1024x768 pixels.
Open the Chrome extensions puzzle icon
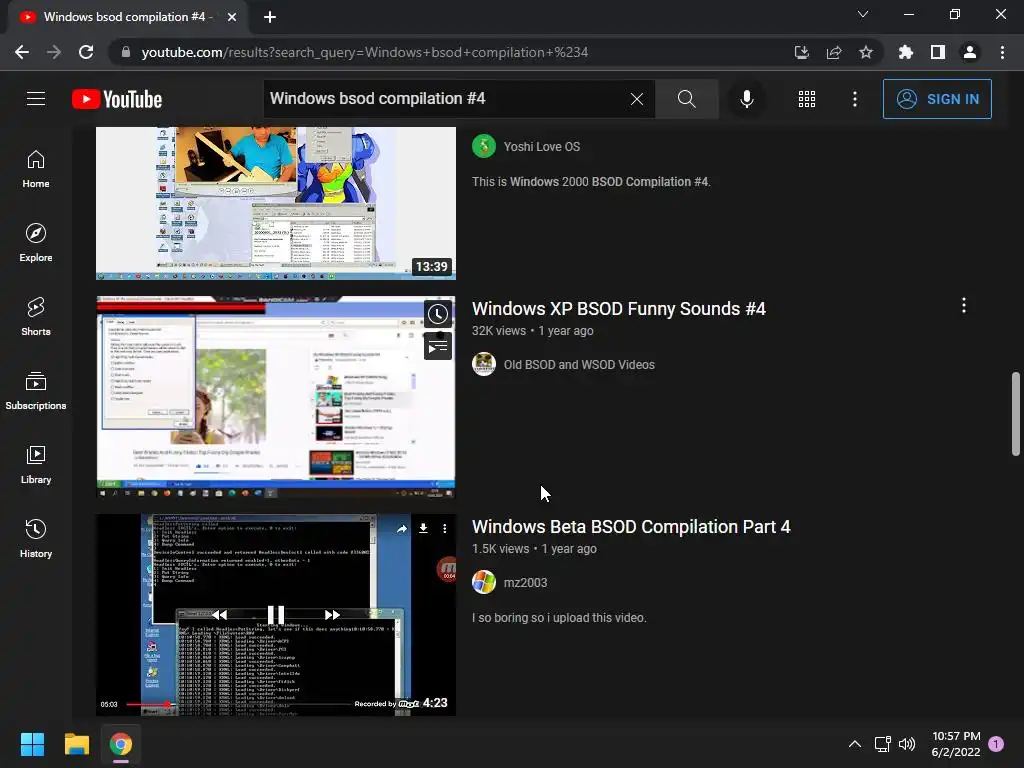(x=906, y=52)
